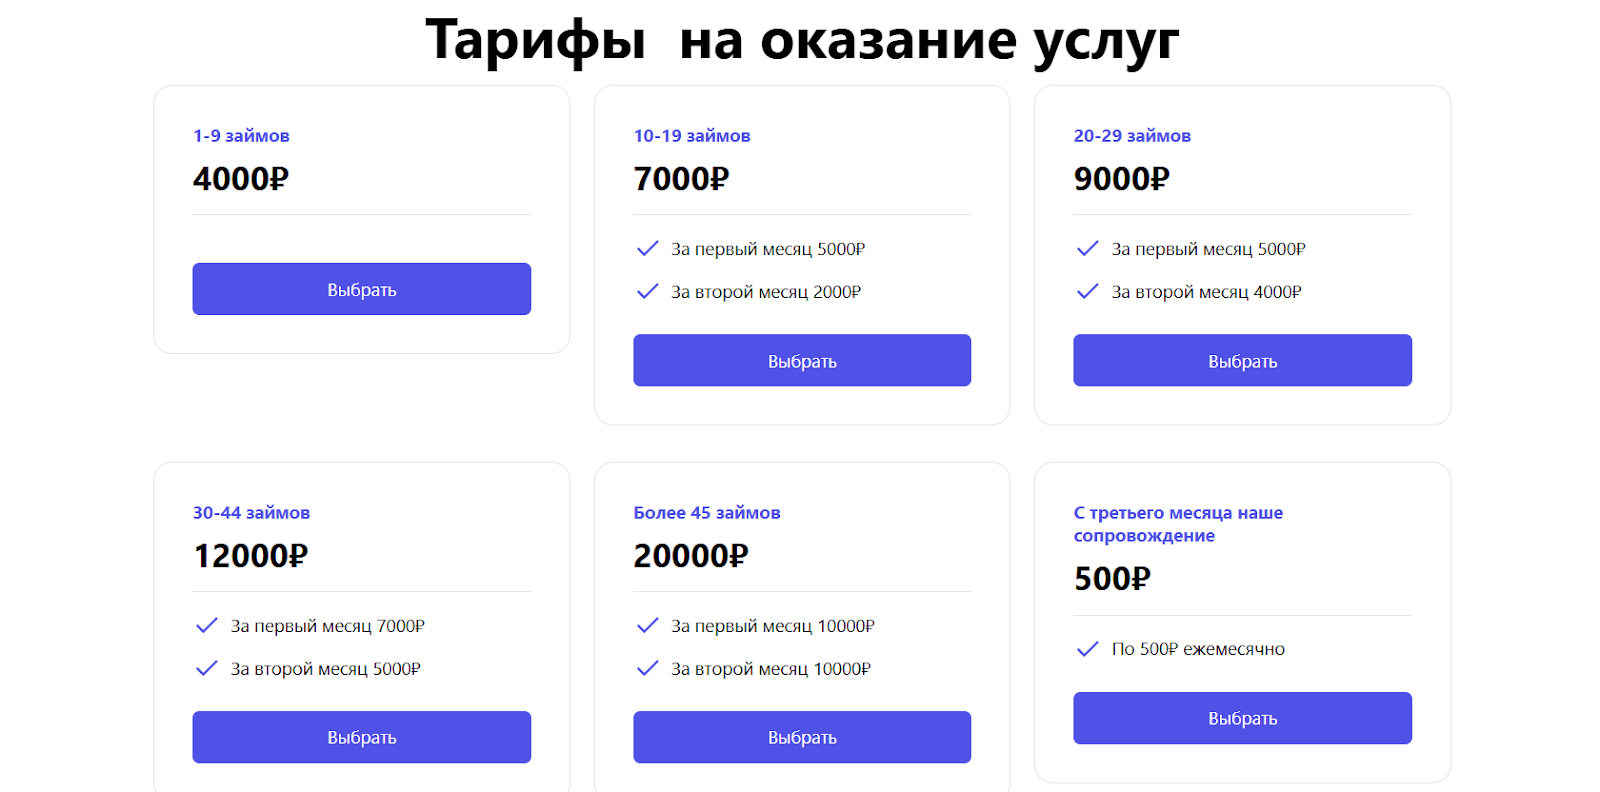Click checkmark beside 'За первый месяц 5000₽' in 10-19 plan
This screenshot has height=792, width=1600.
pyautogui.click(x=647, y=249)
